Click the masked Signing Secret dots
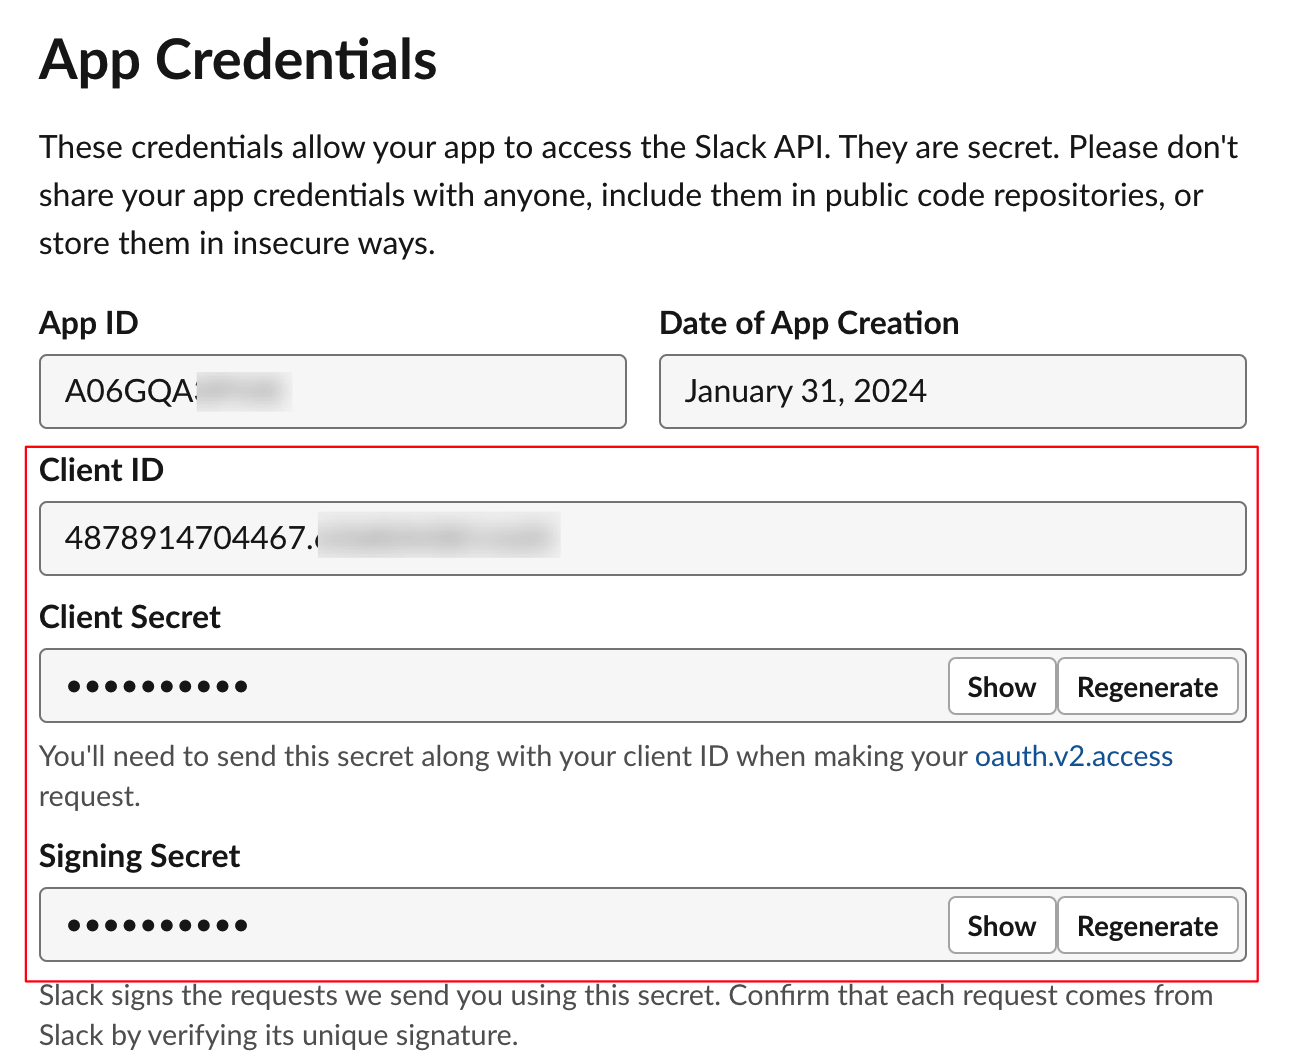This screenshot has height=1060, width=1296. [x=157, y=925]
